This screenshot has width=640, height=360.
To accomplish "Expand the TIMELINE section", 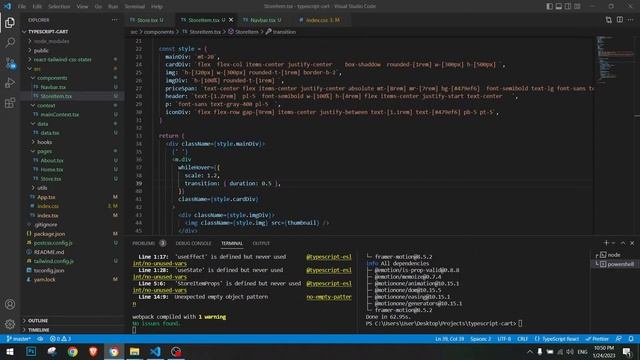I will (37, 329).
